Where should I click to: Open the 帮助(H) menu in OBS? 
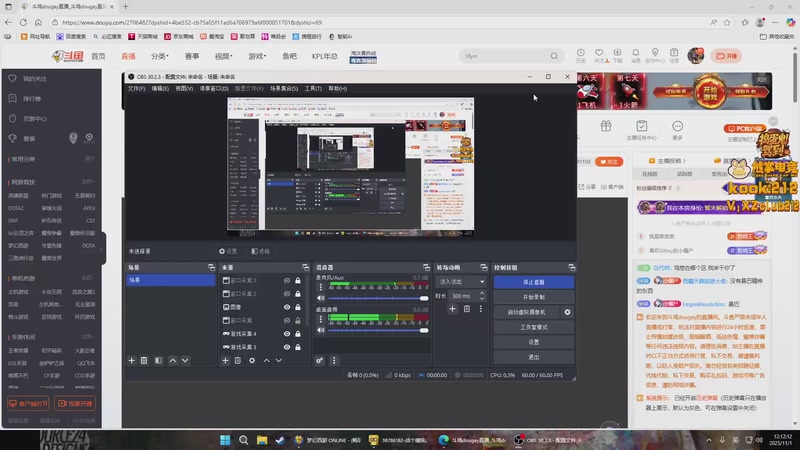[x=338, y=88]
